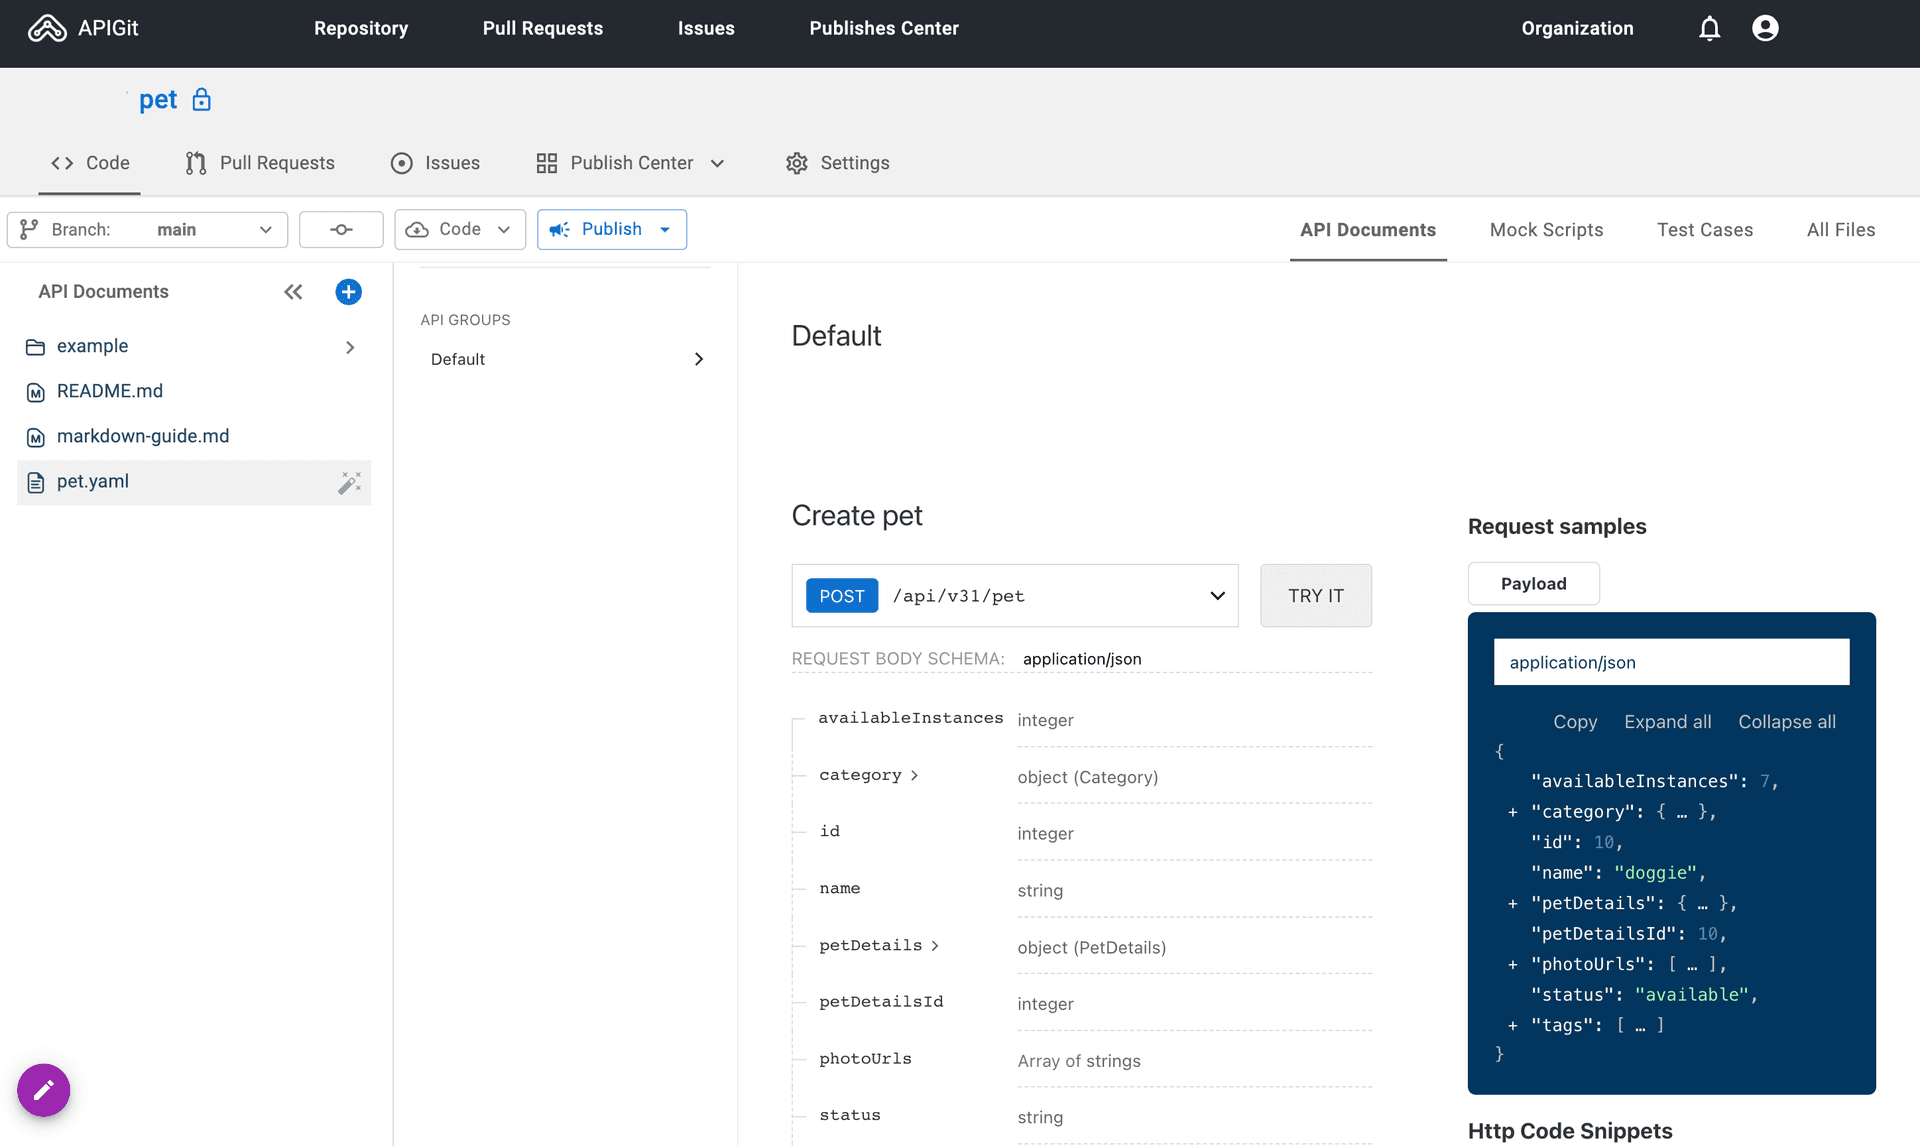
Task: Expand the category JSON node in sample
Action: point(1513,813)
